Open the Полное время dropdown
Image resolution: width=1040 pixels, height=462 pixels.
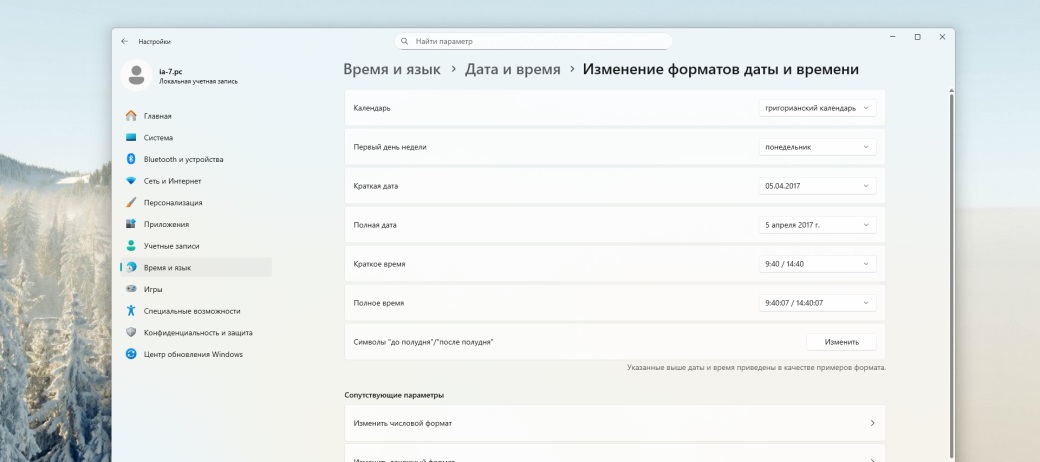click(817, 303)
